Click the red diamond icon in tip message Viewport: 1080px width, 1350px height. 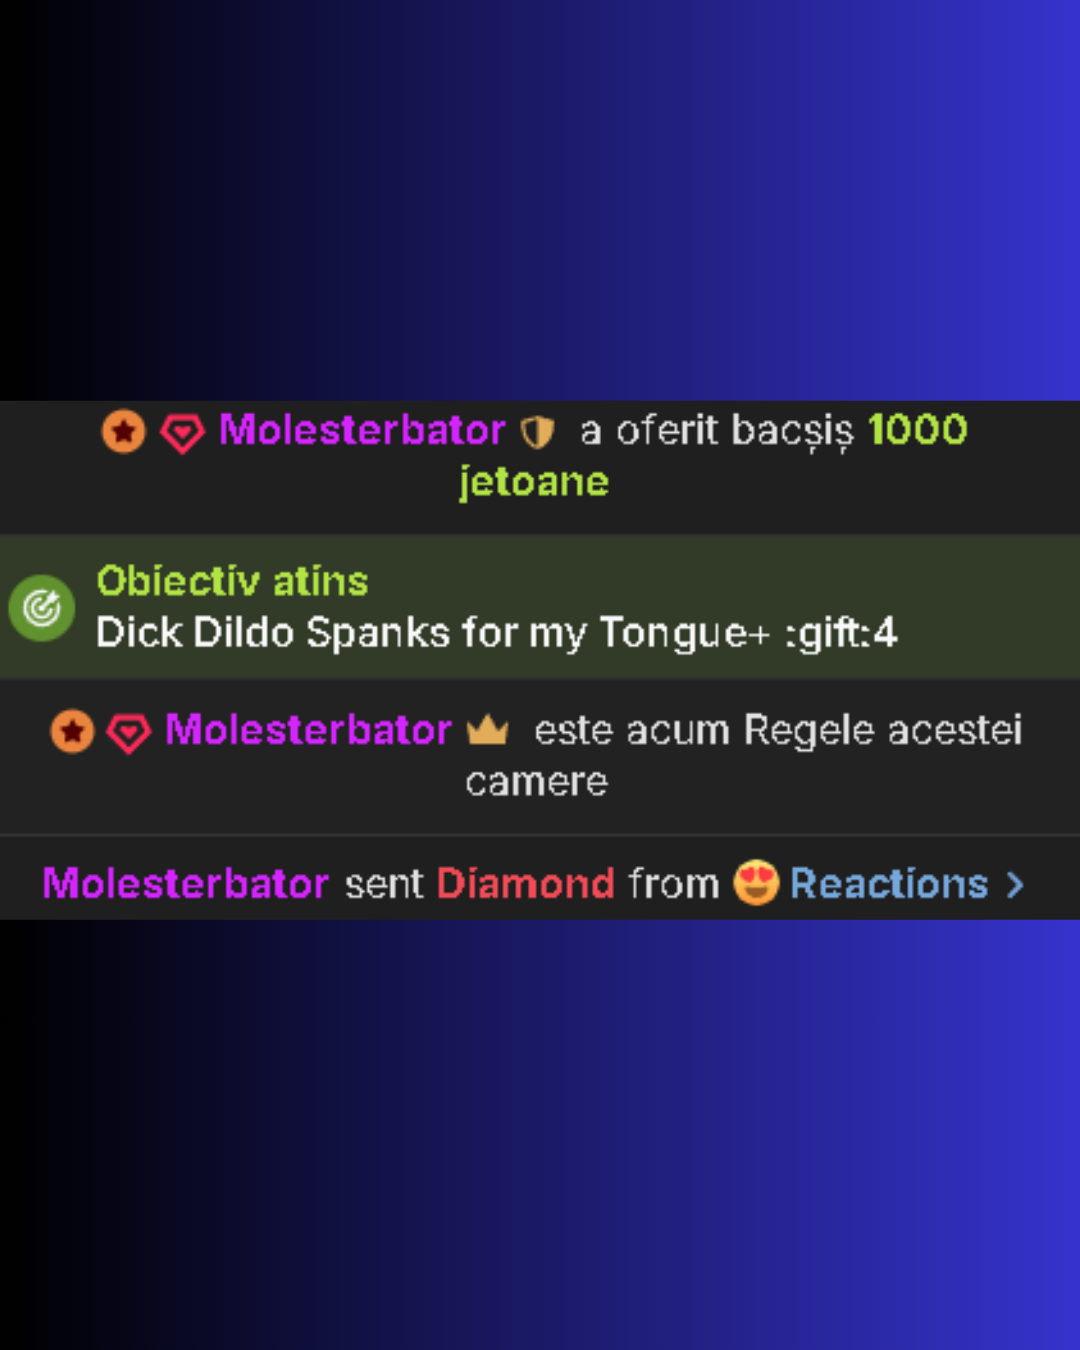(183, 433)
